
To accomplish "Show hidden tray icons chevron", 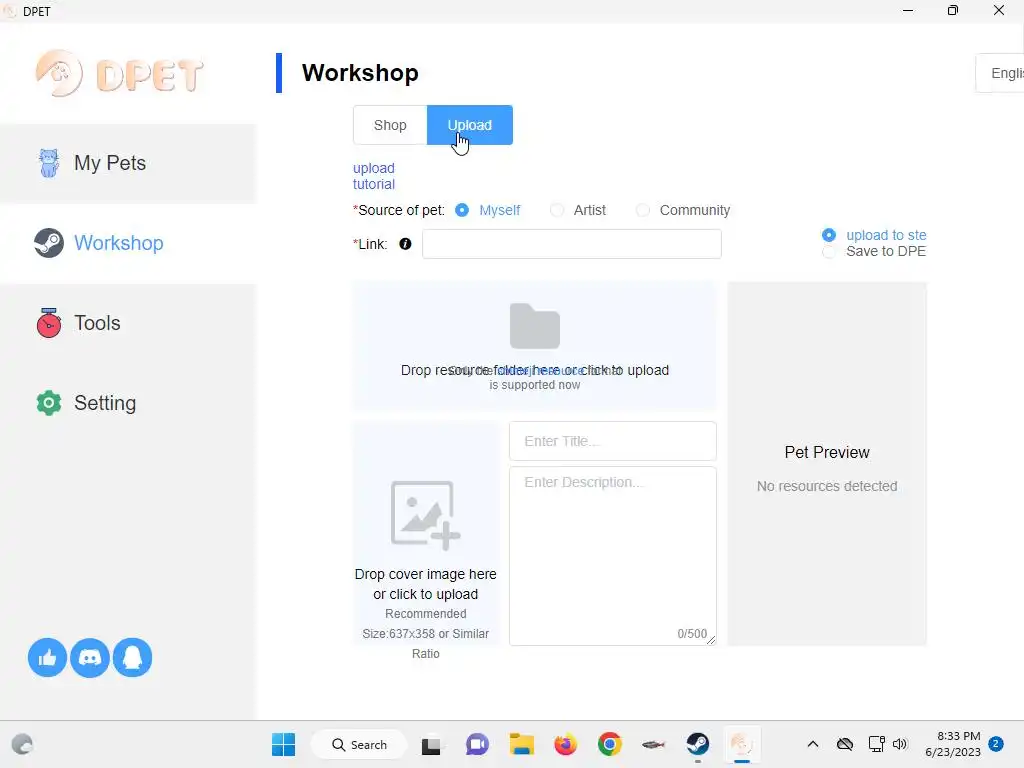I will [813, 744].
